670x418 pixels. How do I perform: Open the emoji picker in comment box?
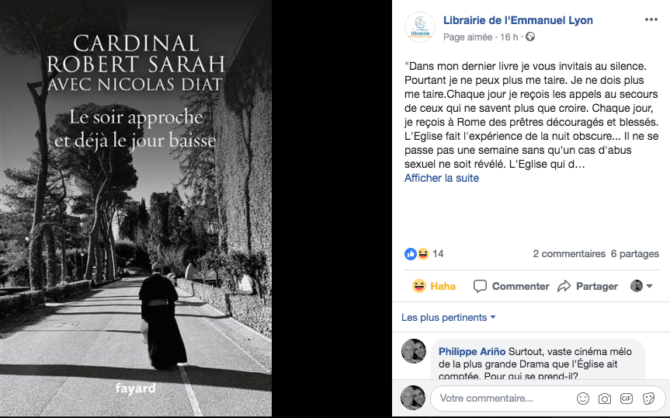pyautogui.click(x=583, y=398)
